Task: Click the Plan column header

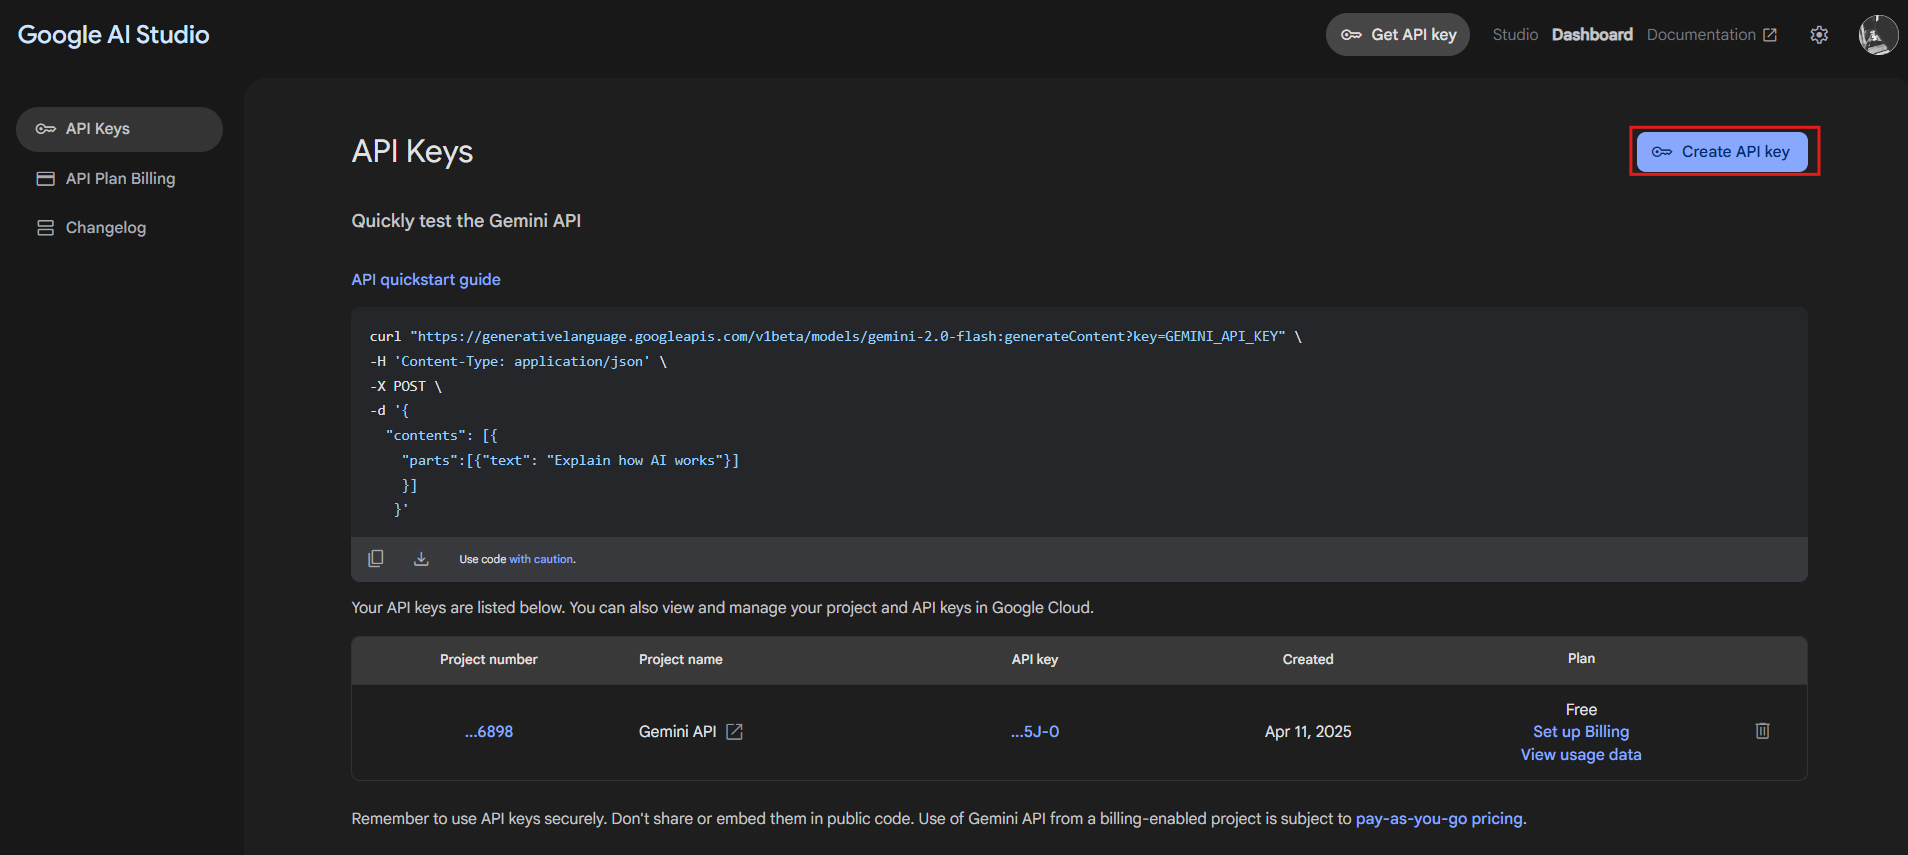Action: pos(1581,658)
